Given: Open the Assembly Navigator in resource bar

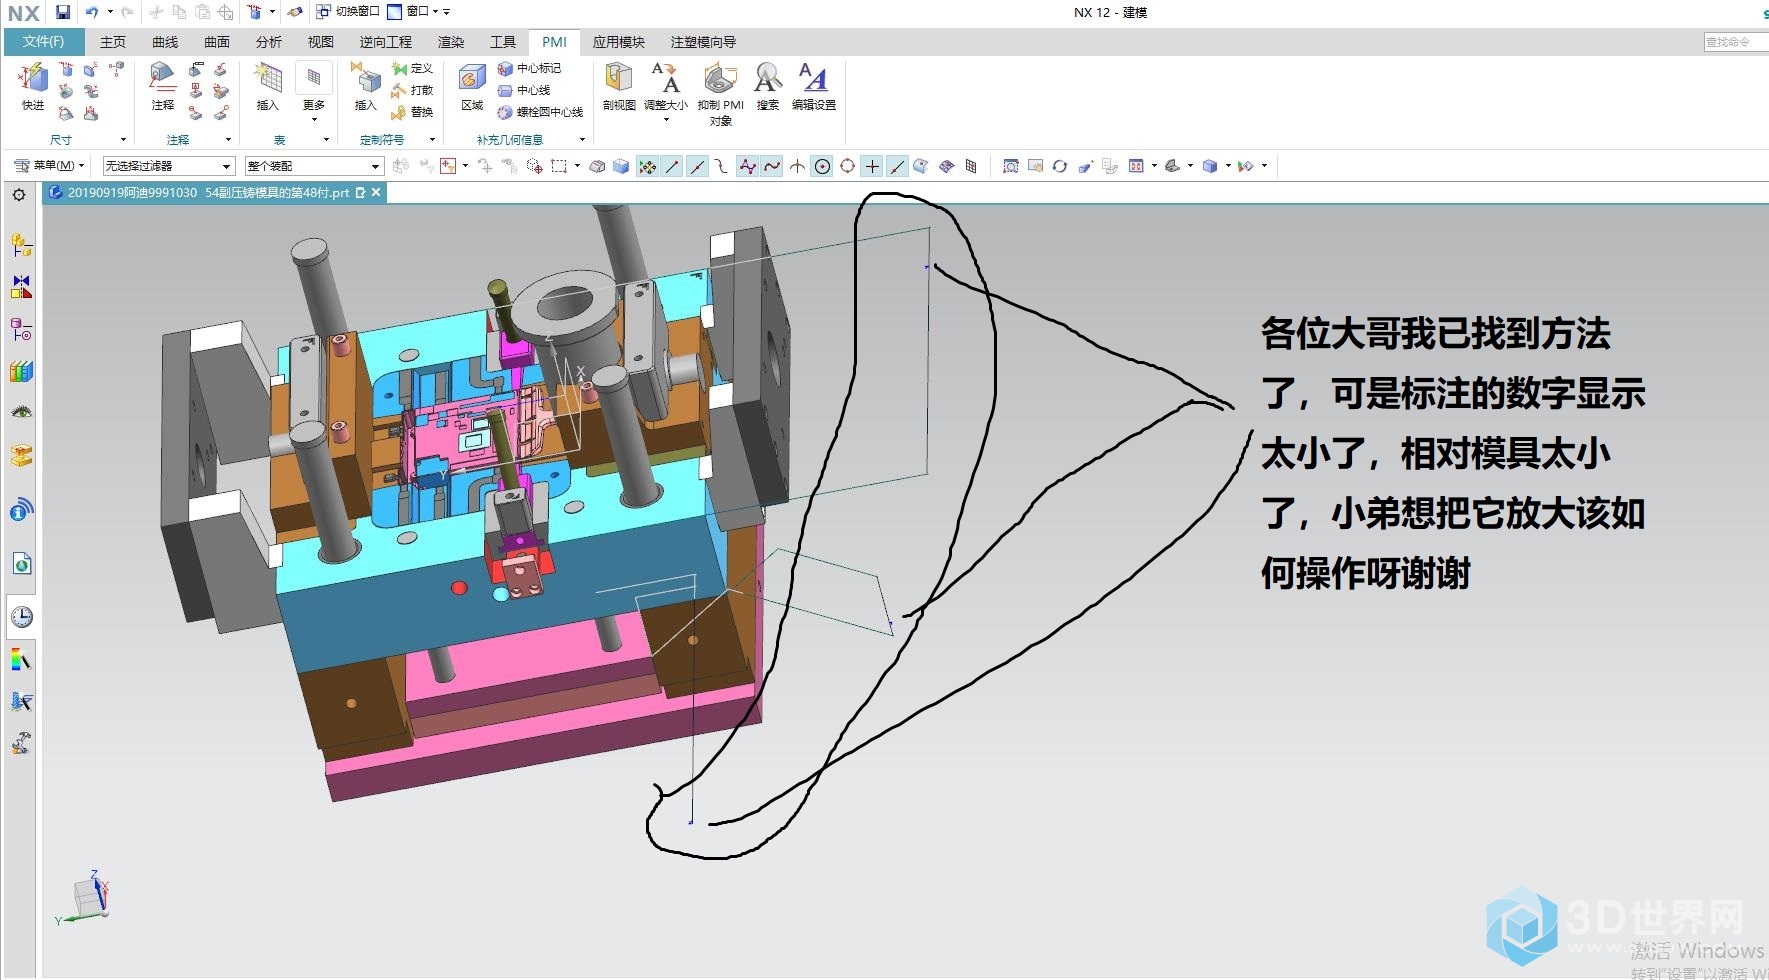Looking at the screenshot, I should click(21, 245).
